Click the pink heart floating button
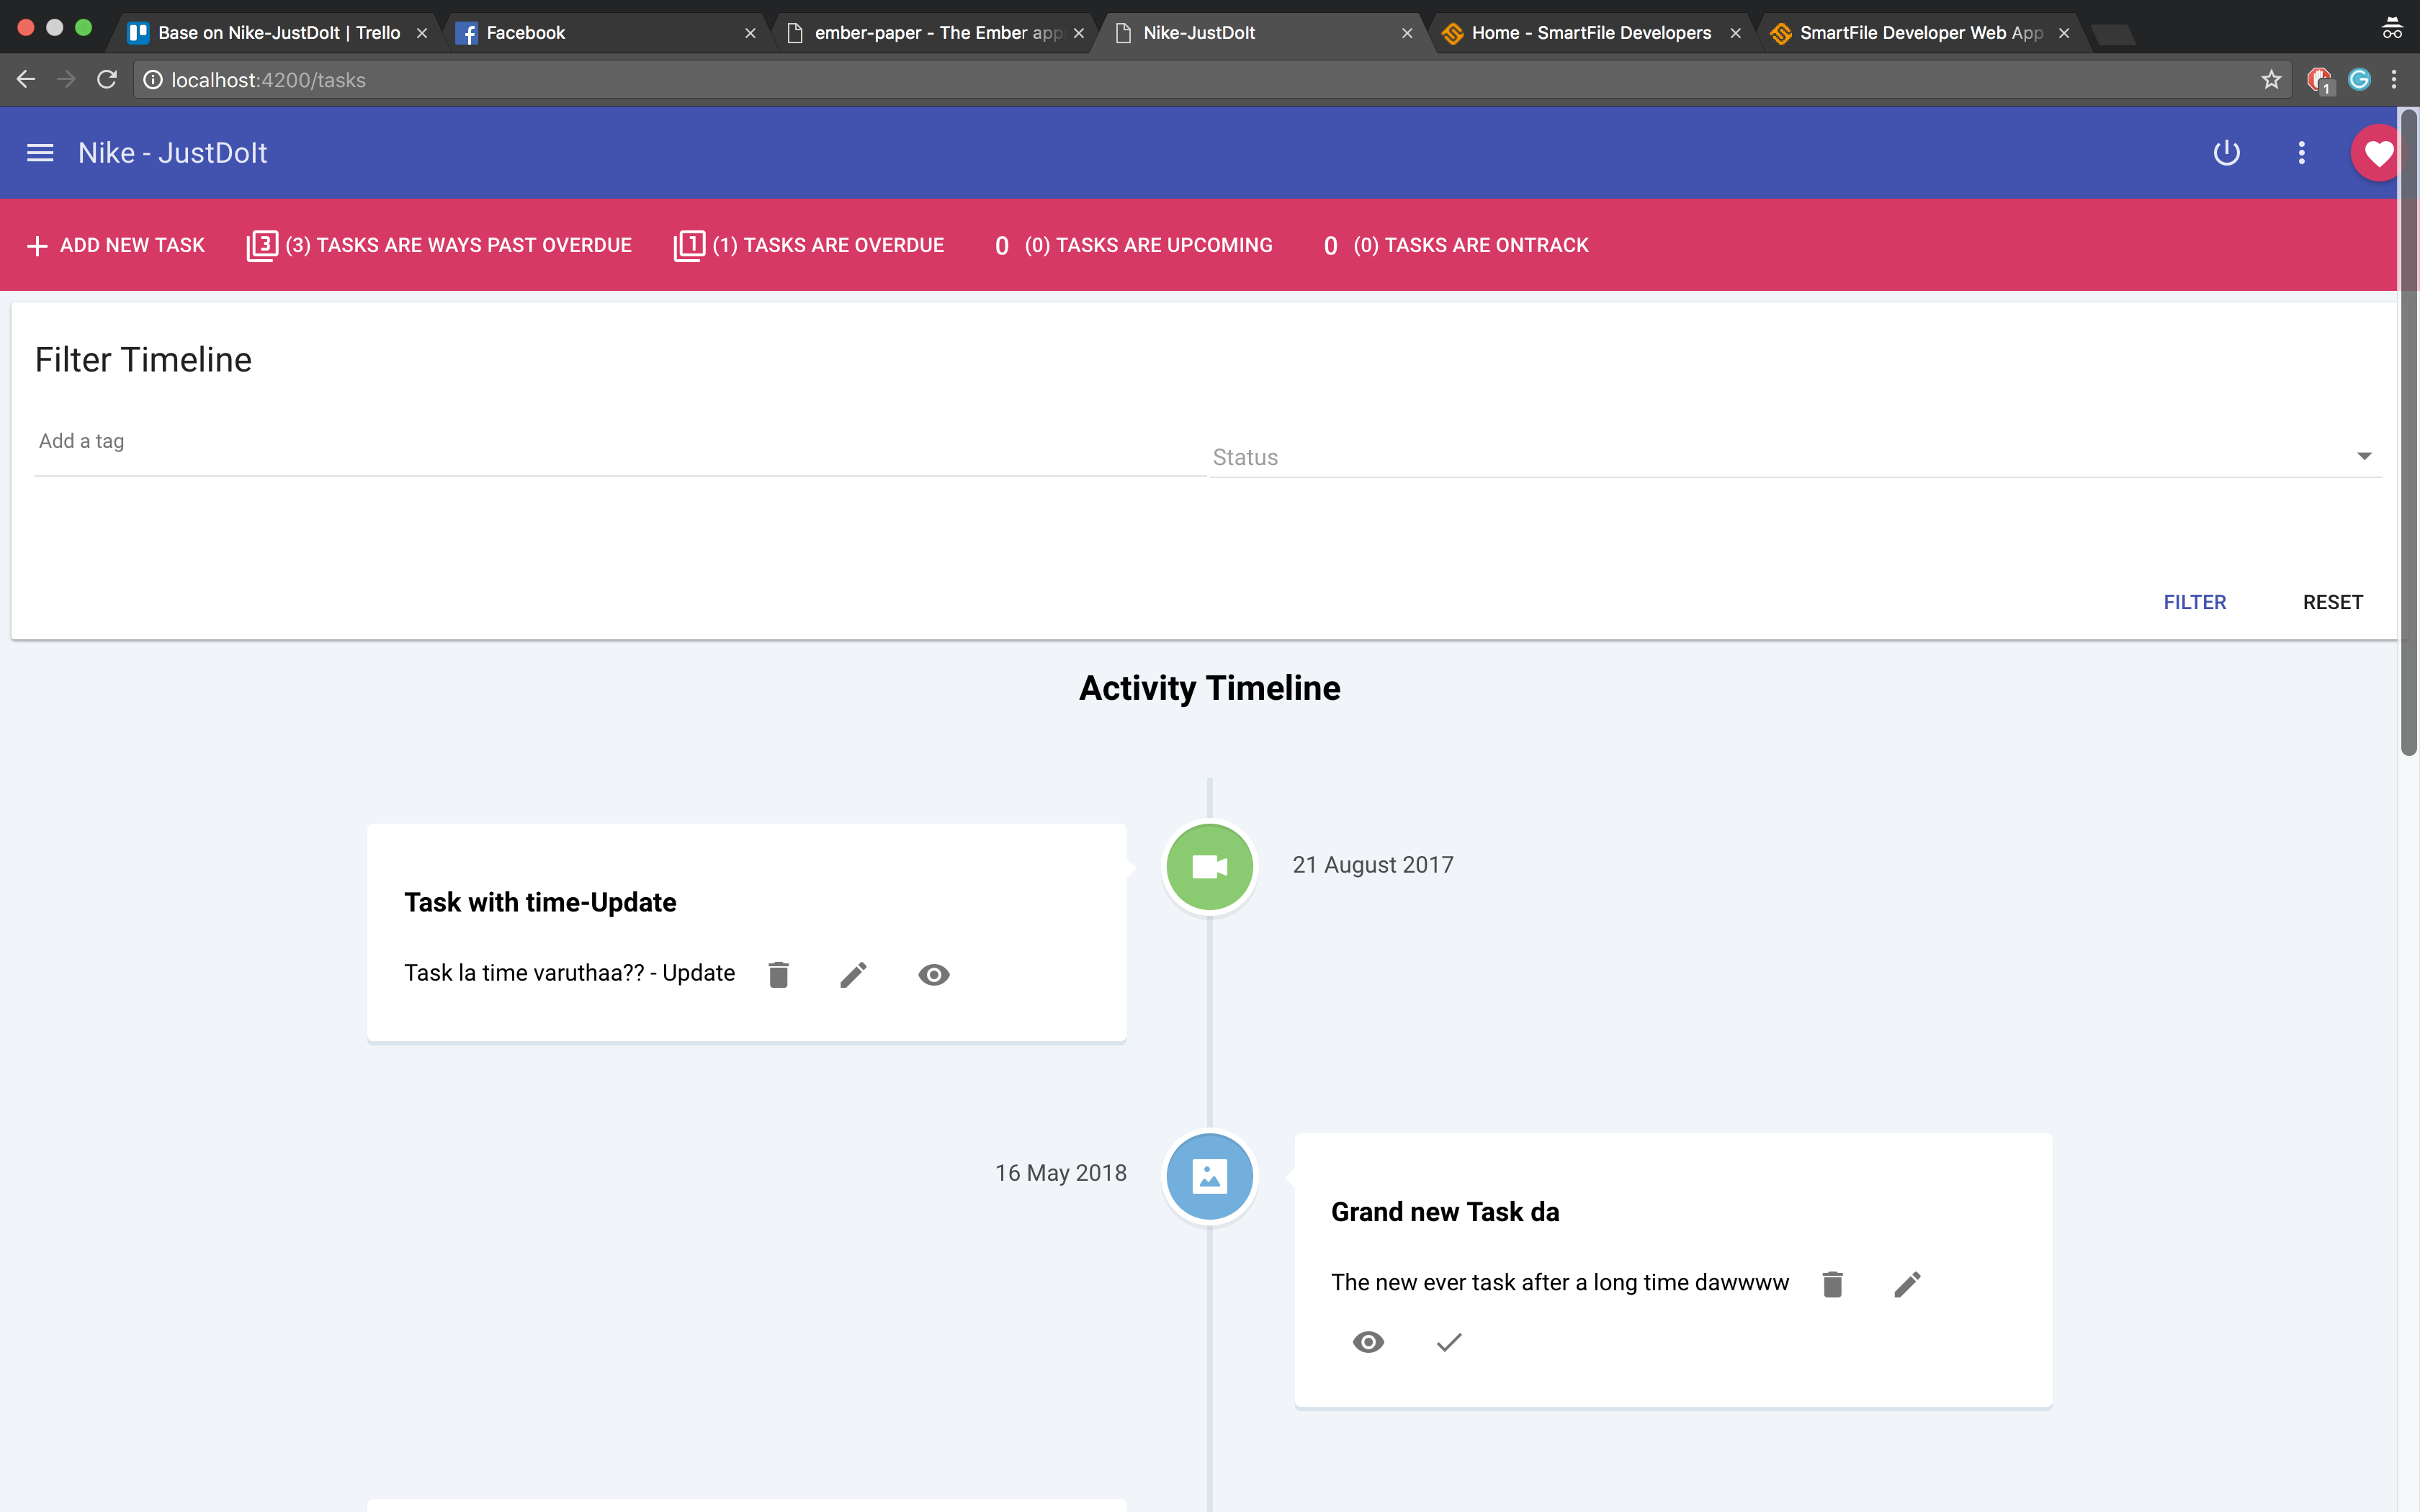 2377,153
